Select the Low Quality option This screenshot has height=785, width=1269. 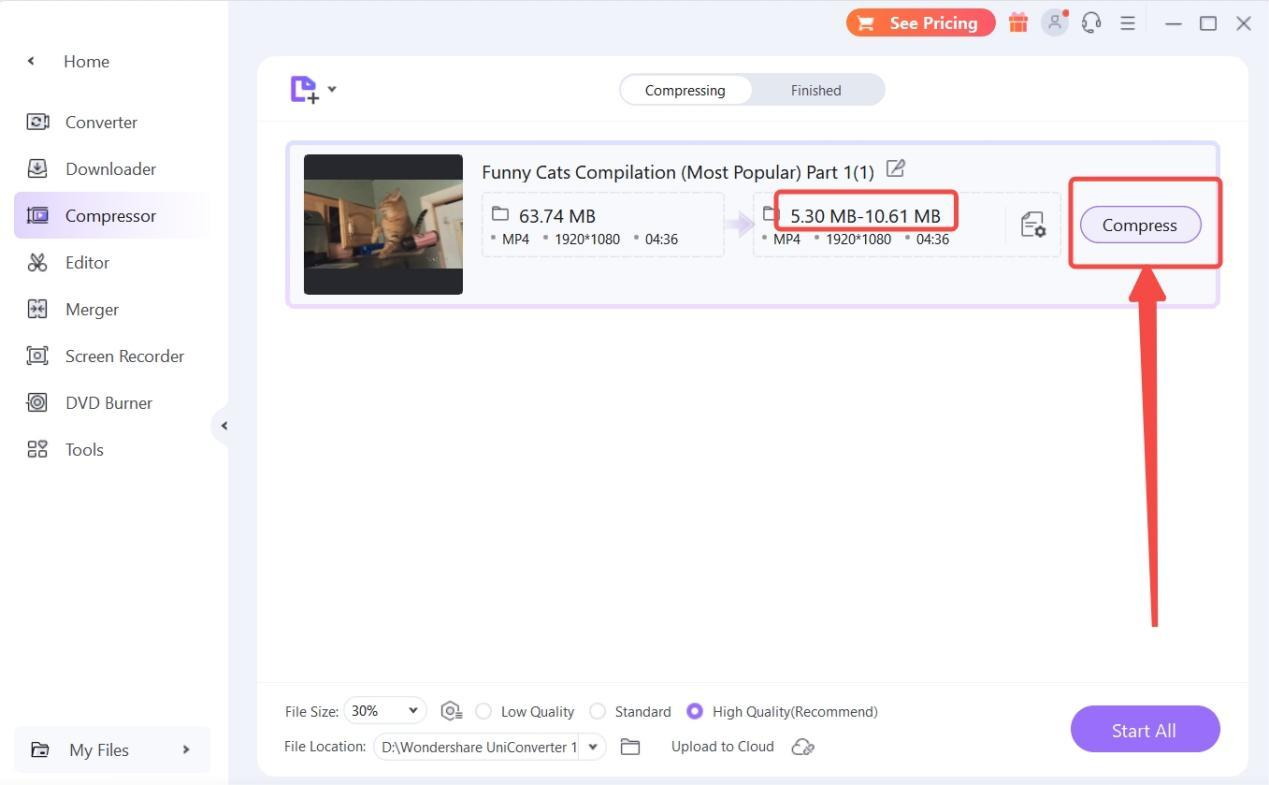tap(484, 711)
